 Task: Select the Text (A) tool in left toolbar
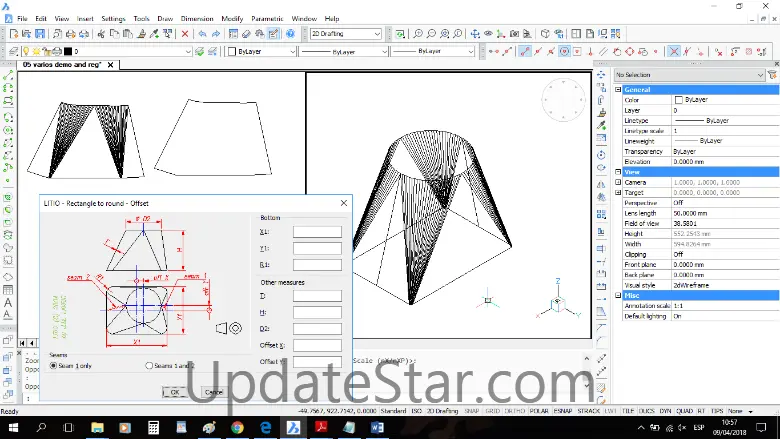pyautogui.click(x=8, y=302)
